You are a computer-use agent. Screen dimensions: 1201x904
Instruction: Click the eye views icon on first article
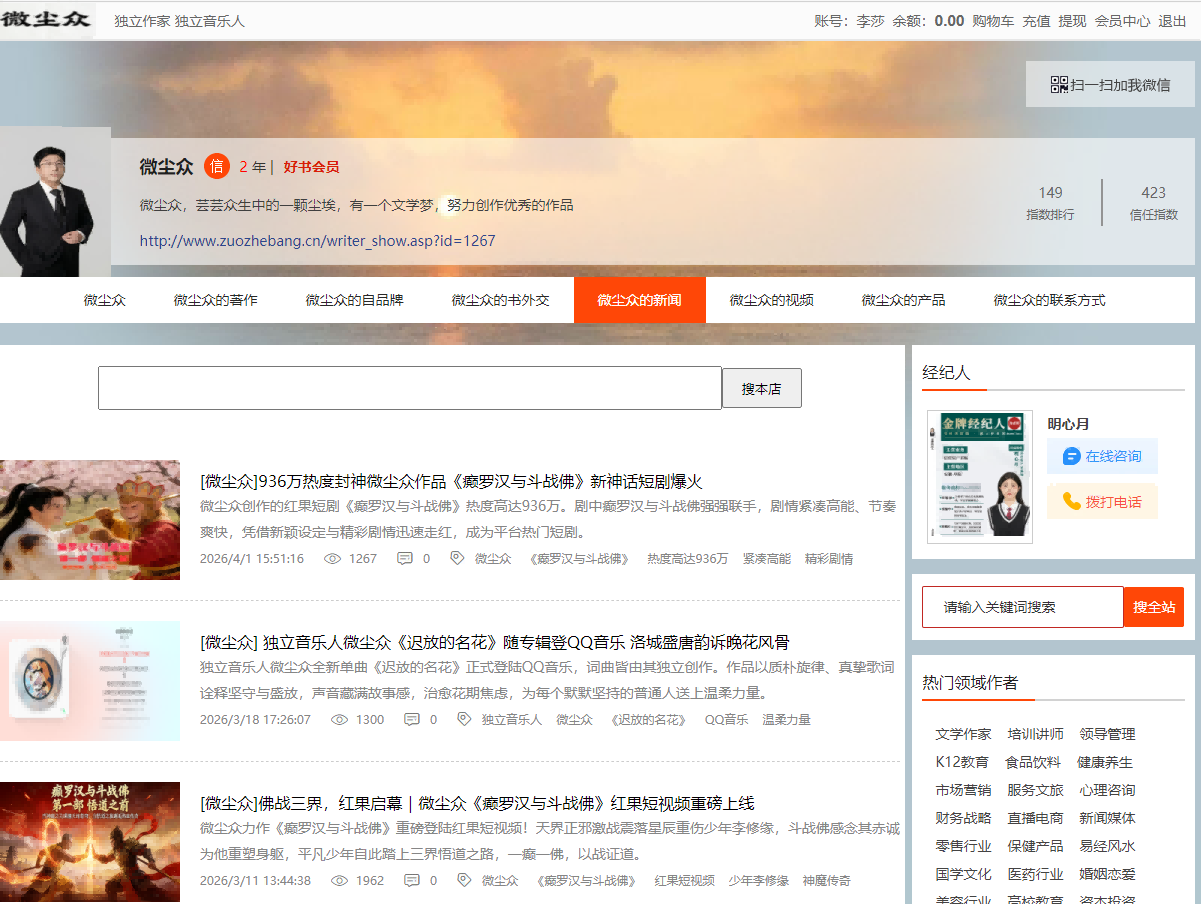(x=333, y=559)
